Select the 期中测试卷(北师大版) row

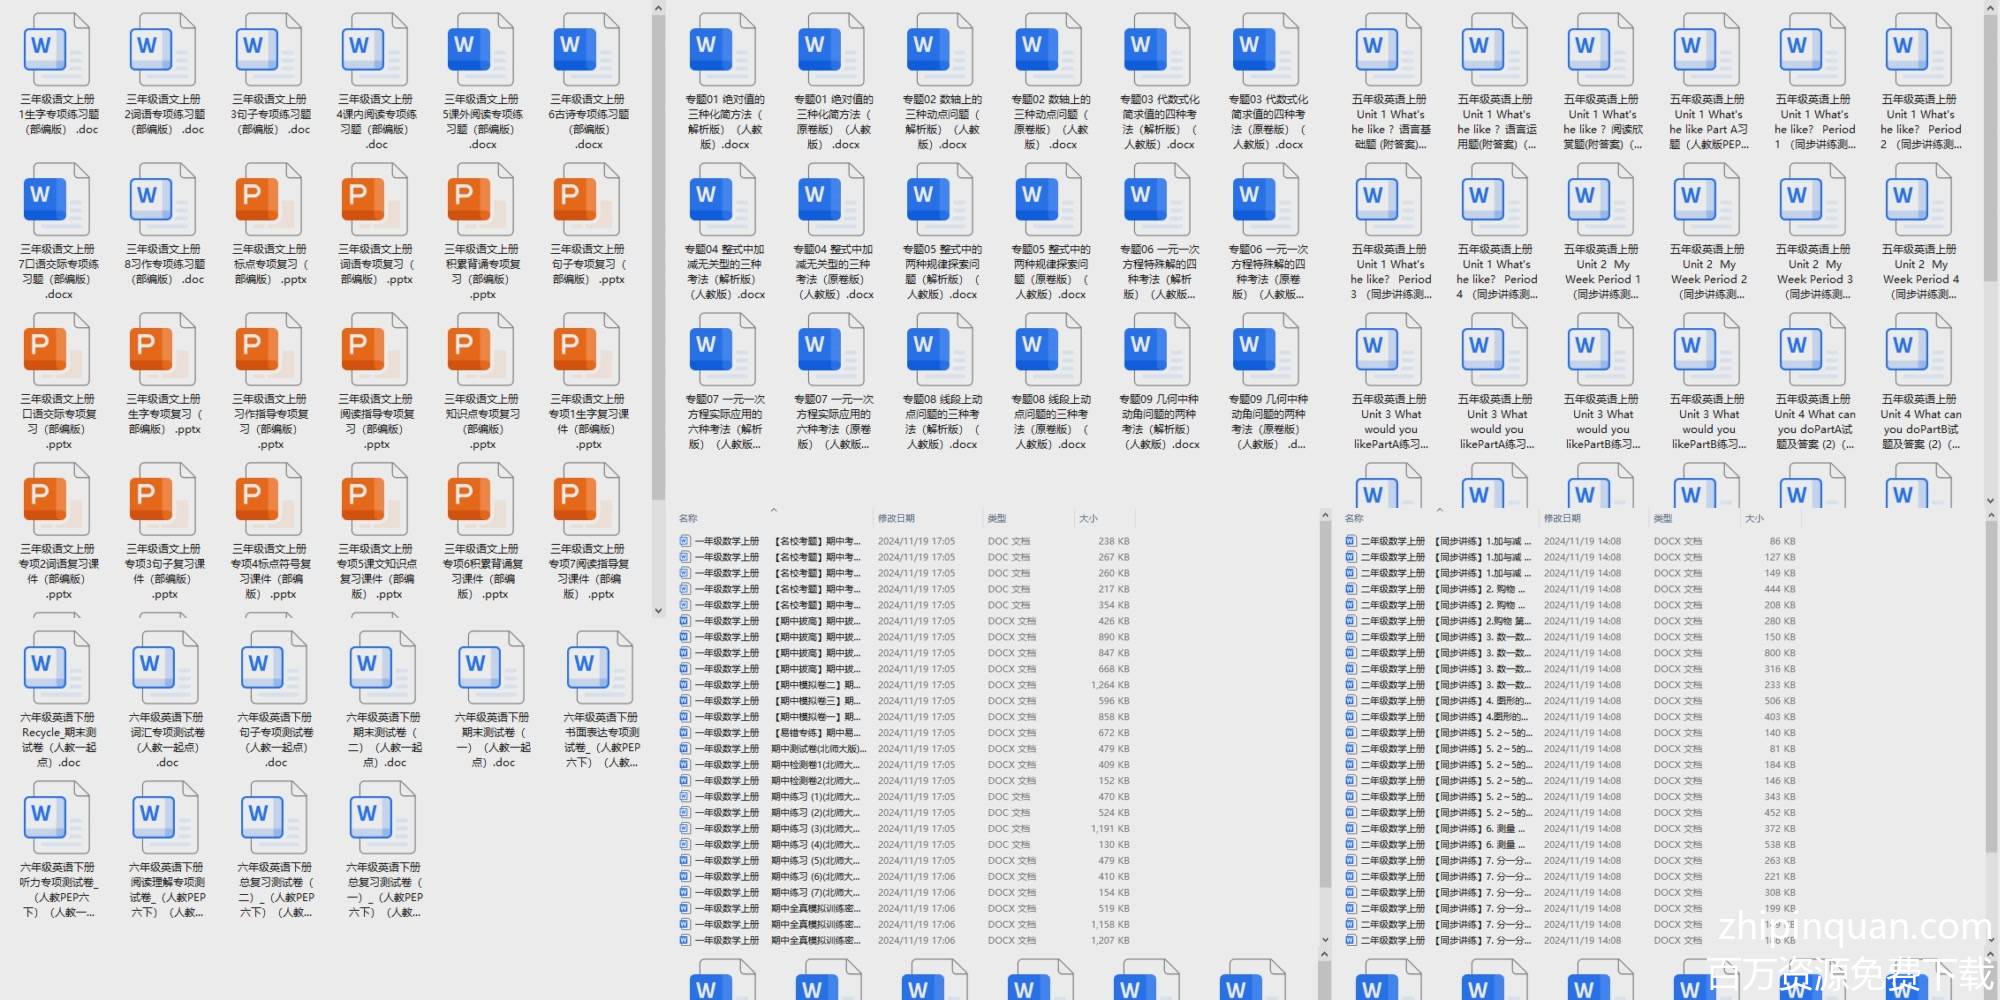point(815,749)
